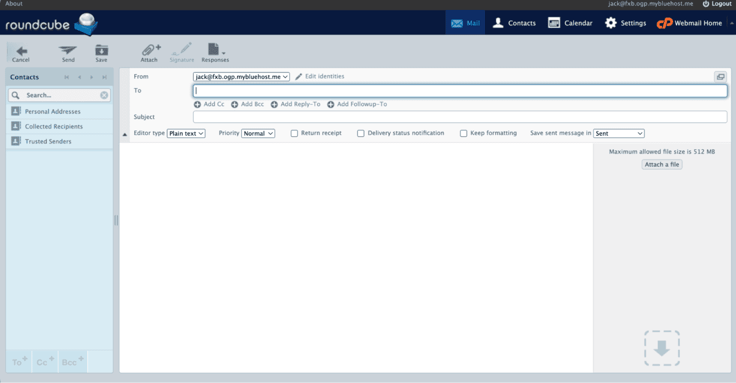
Task: Click the roundcube logo
Action: (51, 24)
